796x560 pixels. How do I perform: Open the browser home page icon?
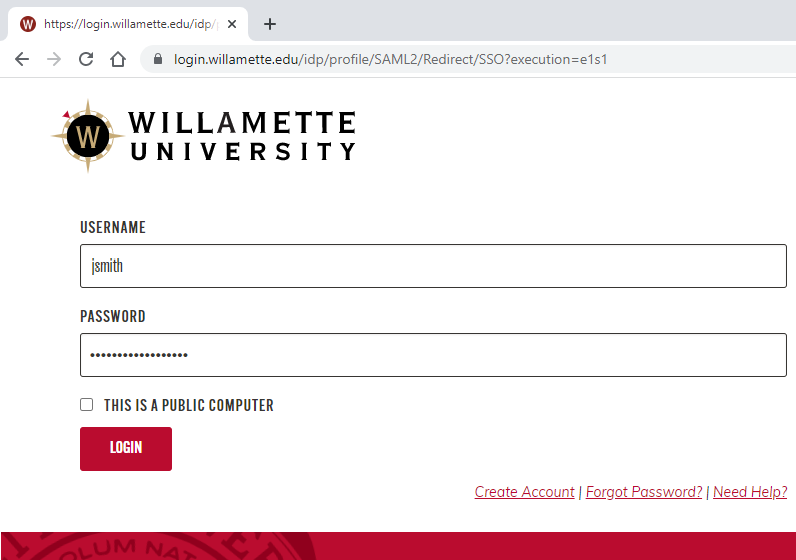coord(118,59)
